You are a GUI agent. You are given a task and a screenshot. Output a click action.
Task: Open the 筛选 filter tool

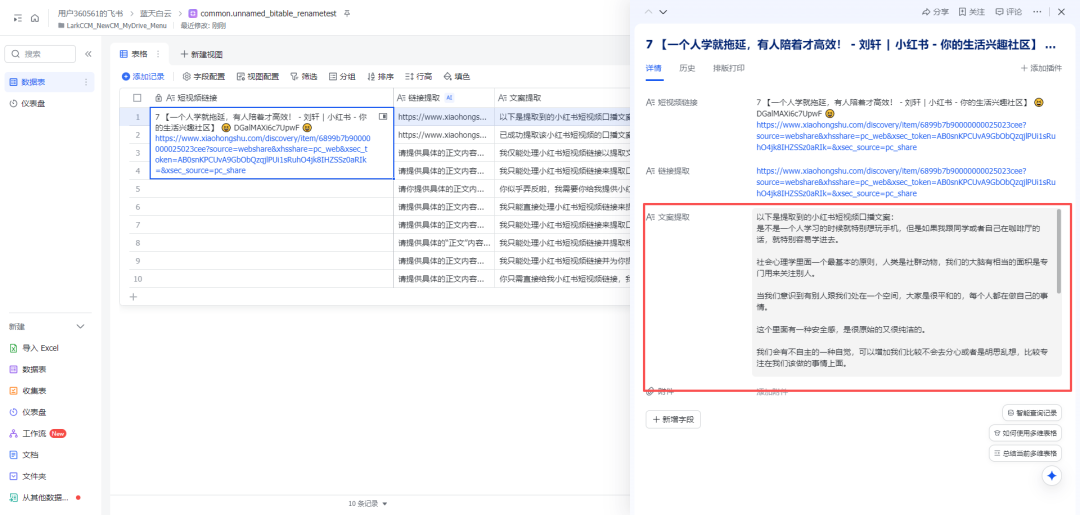pyautogui.click(x=304, y=76)
